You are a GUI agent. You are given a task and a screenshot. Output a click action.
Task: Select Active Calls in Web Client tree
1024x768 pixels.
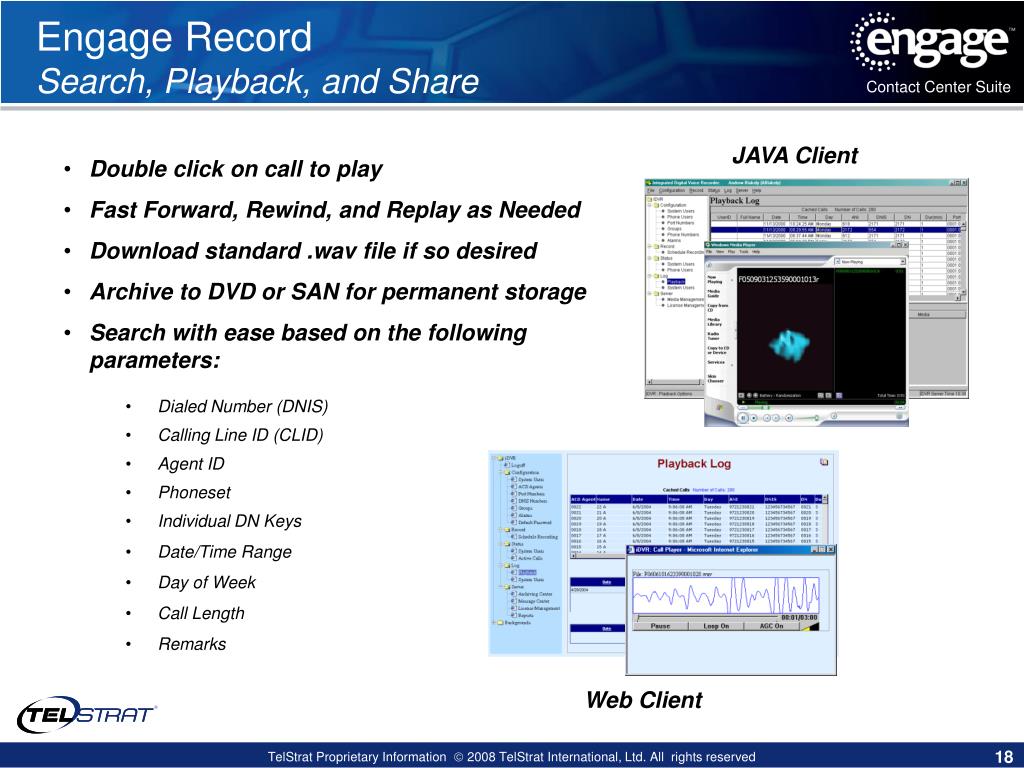(530, 558)
